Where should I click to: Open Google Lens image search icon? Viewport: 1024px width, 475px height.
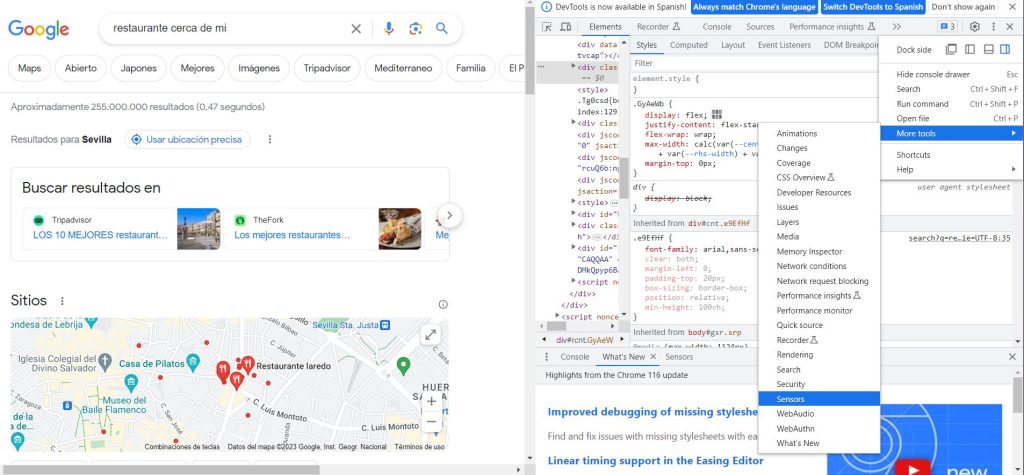[x=415, y=29]
